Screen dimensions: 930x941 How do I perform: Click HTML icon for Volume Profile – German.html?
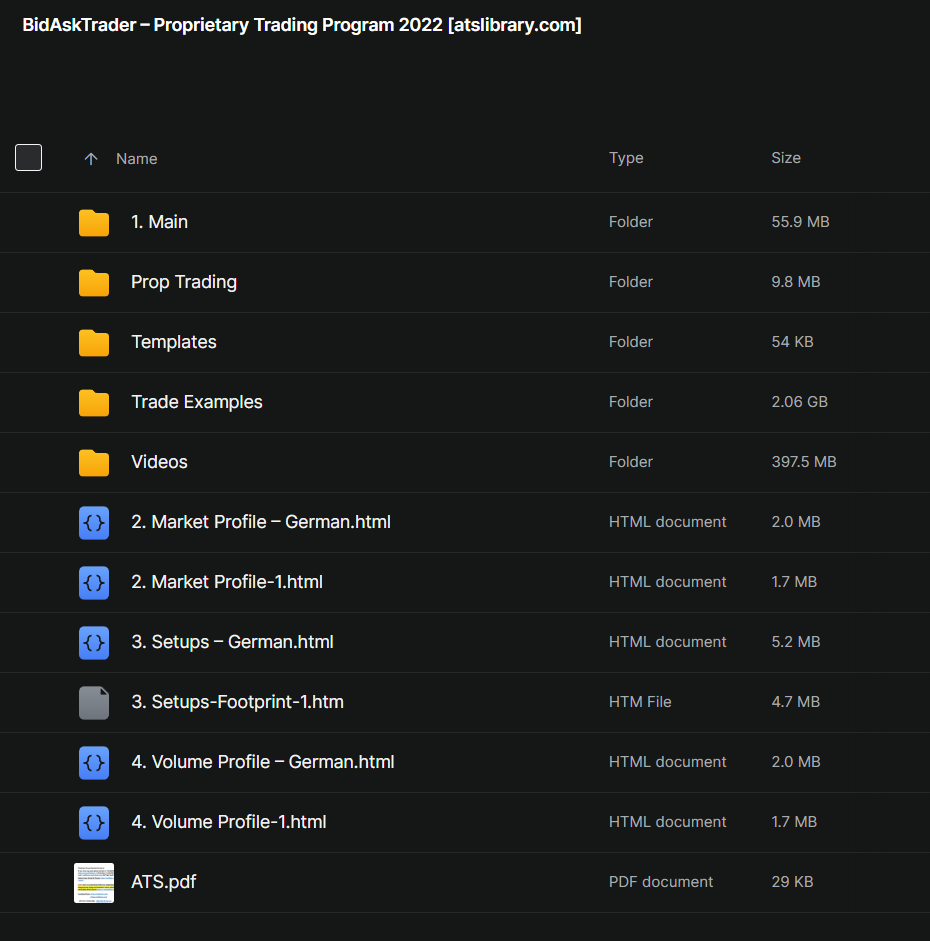coord(94,763)
